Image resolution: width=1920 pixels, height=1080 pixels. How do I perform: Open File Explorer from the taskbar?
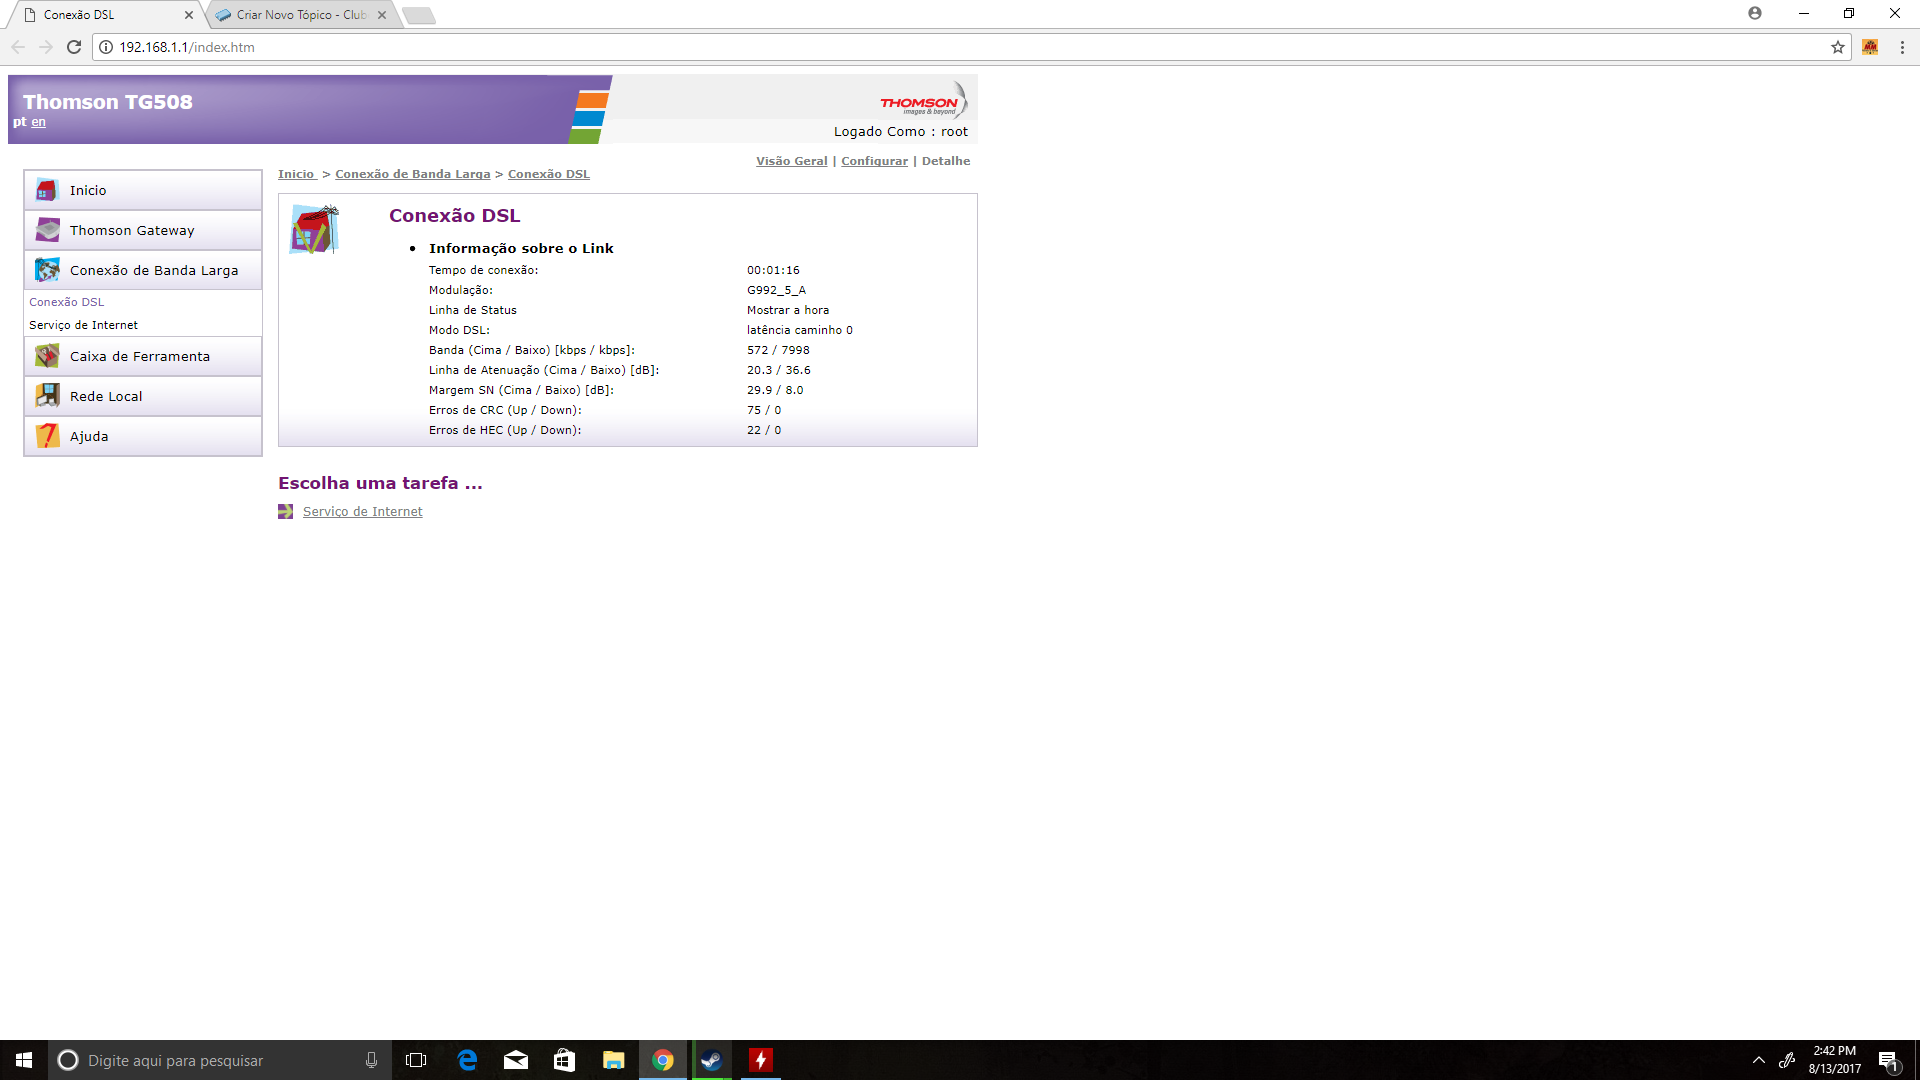tap(614, 1060)
